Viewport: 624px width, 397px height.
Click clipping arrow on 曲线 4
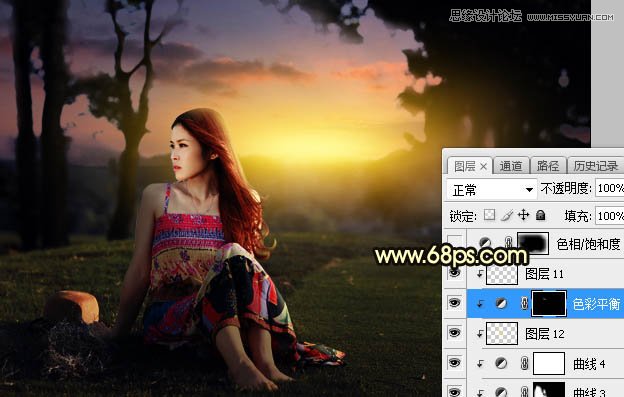pyautogui.click(x=480, y=364)
